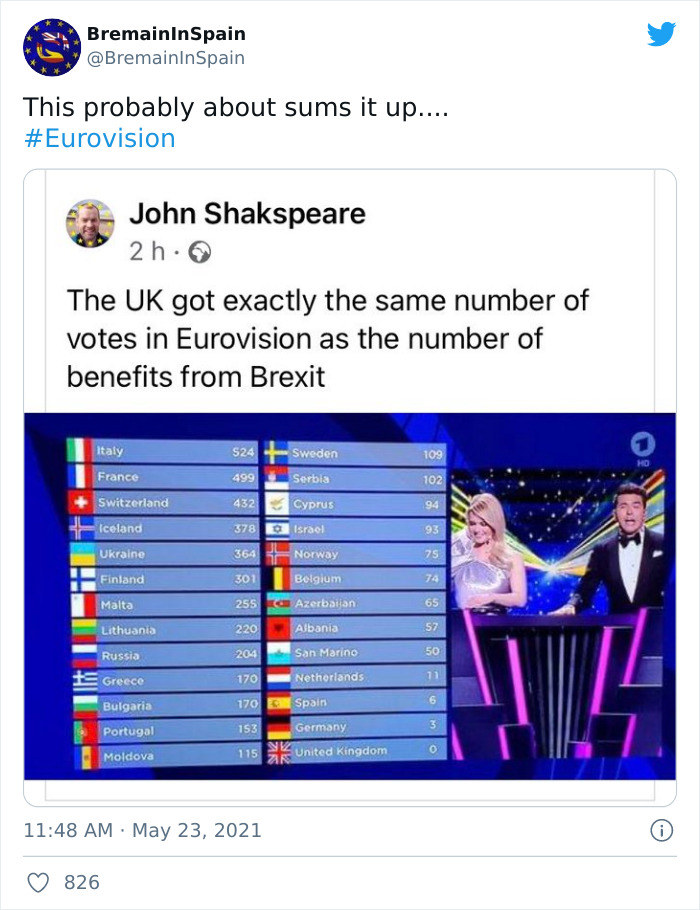Open the Eurovision scoreboard image
This screenshot has height=910, width=700.
pos(350,600)
